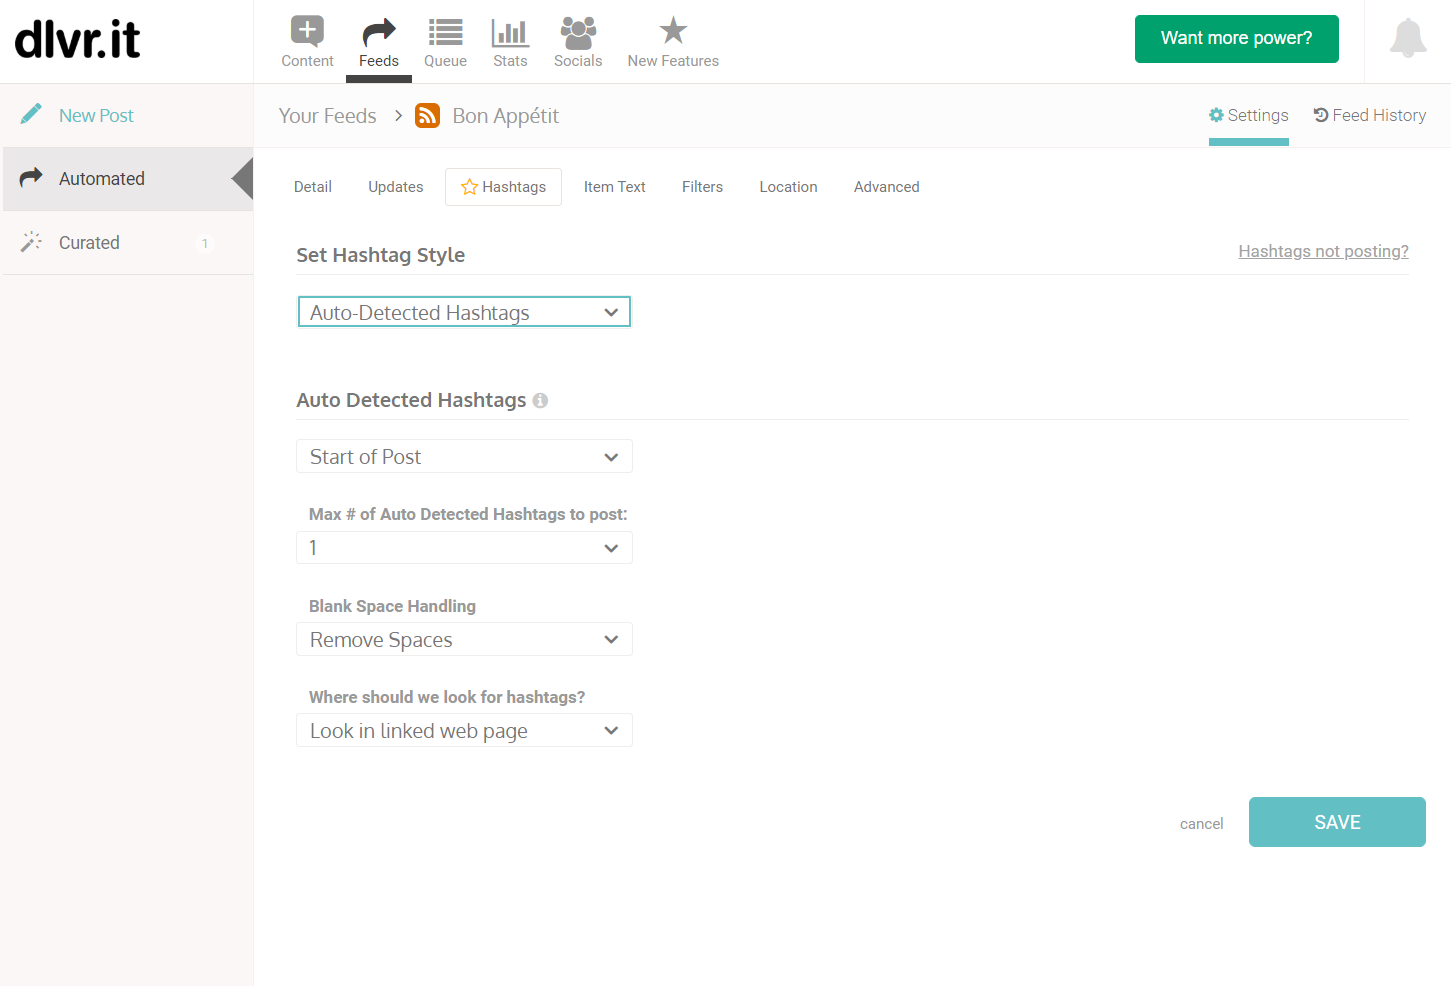This screenshot has height=986, width=1451.
Task: Click the Settings gear icon
Action: click(x=1216, y=115)
